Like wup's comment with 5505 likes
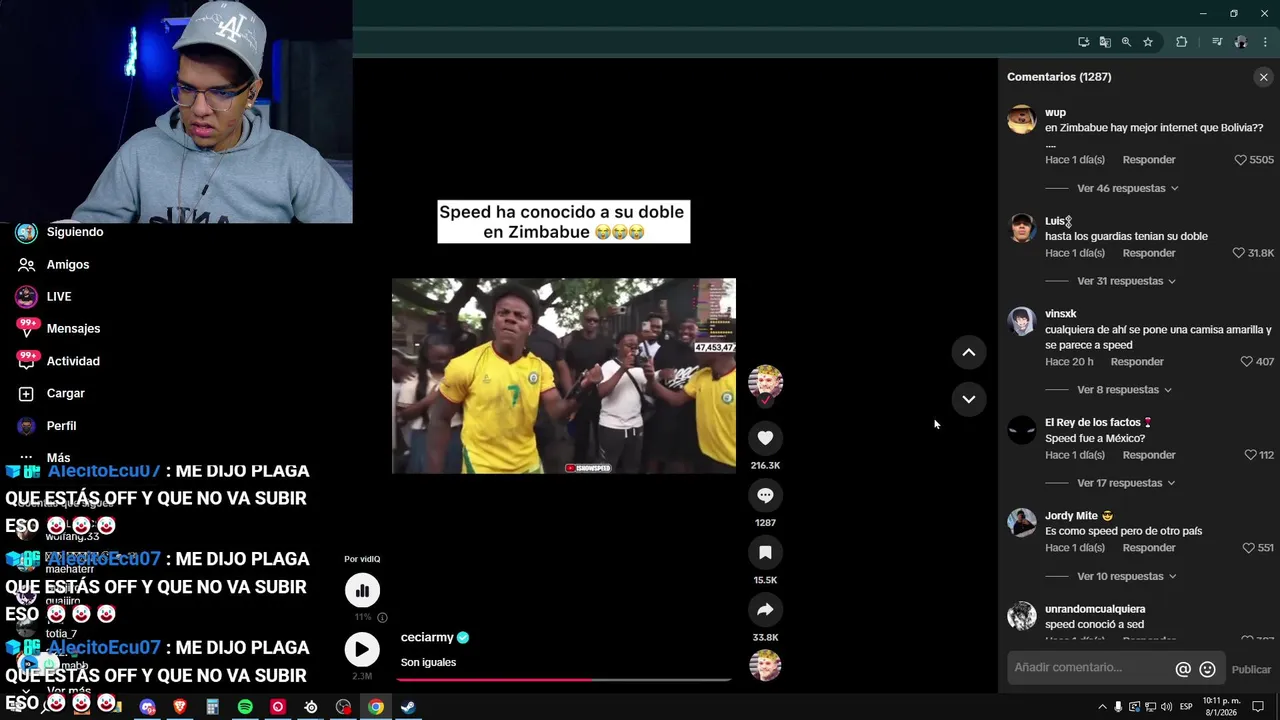The image size is (1280, 720). click(1240, 160)
